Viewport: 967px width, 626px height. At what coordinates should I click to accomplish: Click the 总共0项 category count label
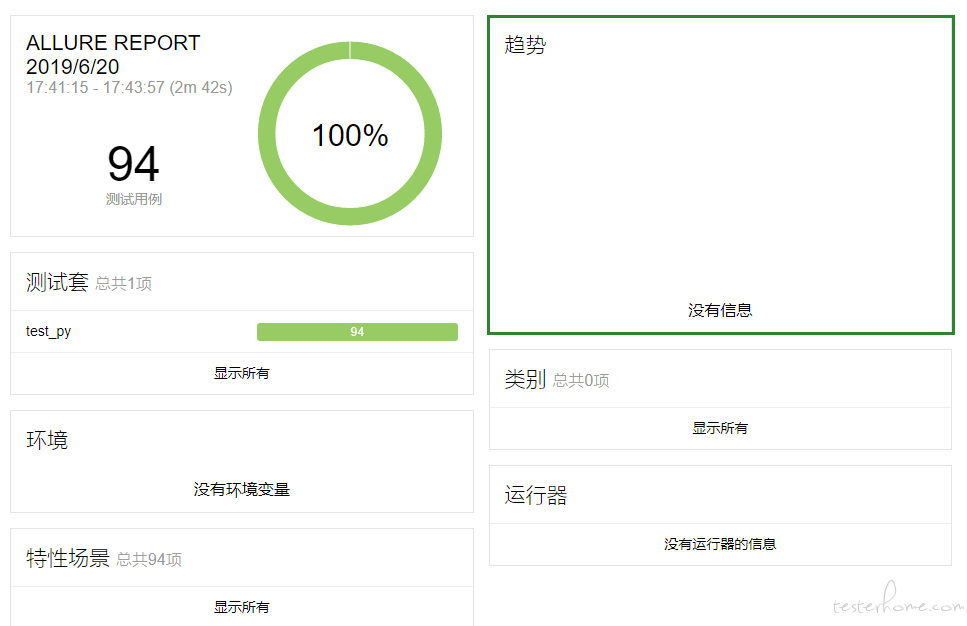tap(581, 381)
